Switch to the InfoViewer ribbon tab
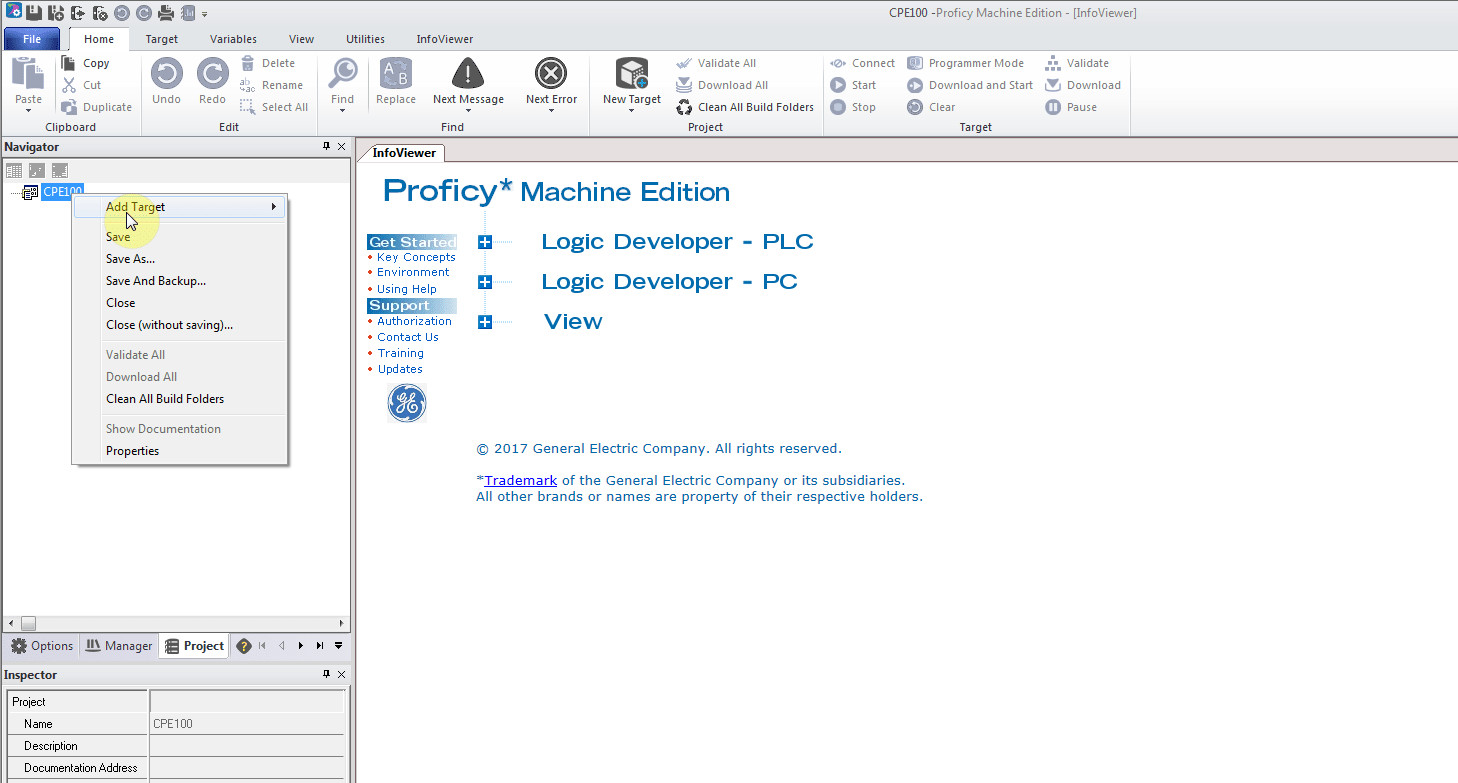Image resolution: width=1458 pixels, height=783 pixels. point(445,39)
